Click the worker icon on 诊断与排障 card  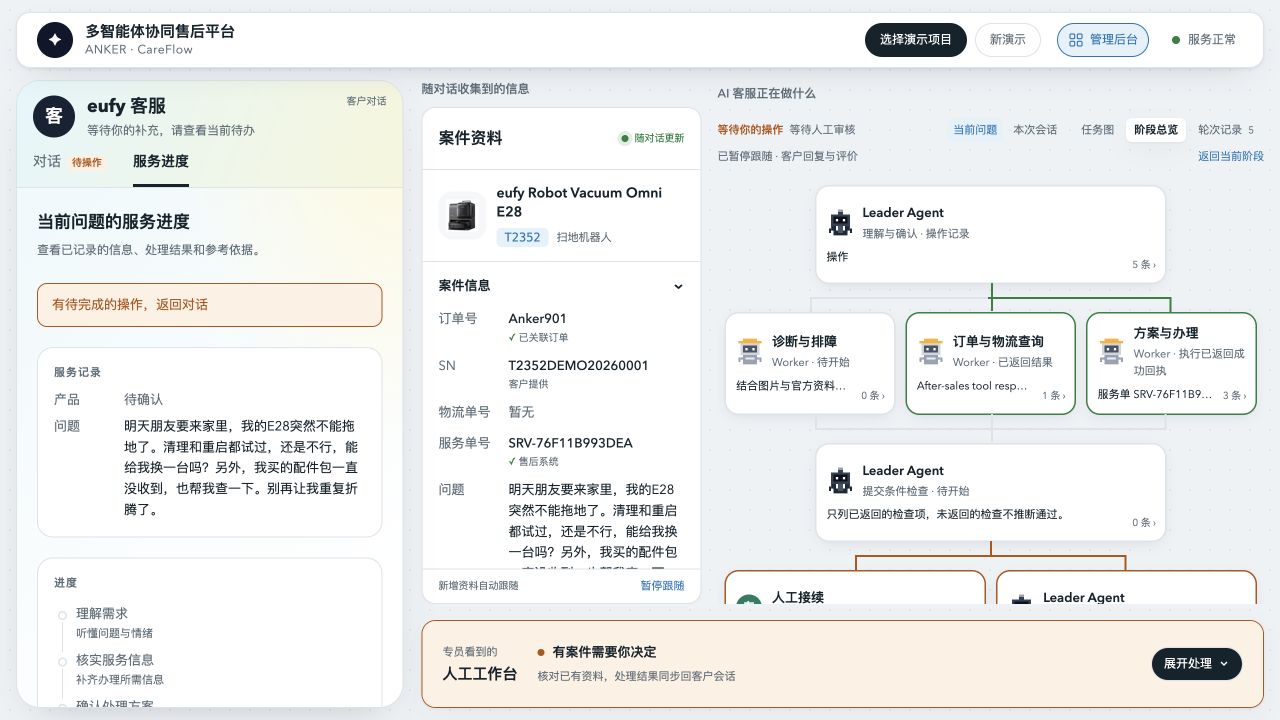[x=750, y=350]
